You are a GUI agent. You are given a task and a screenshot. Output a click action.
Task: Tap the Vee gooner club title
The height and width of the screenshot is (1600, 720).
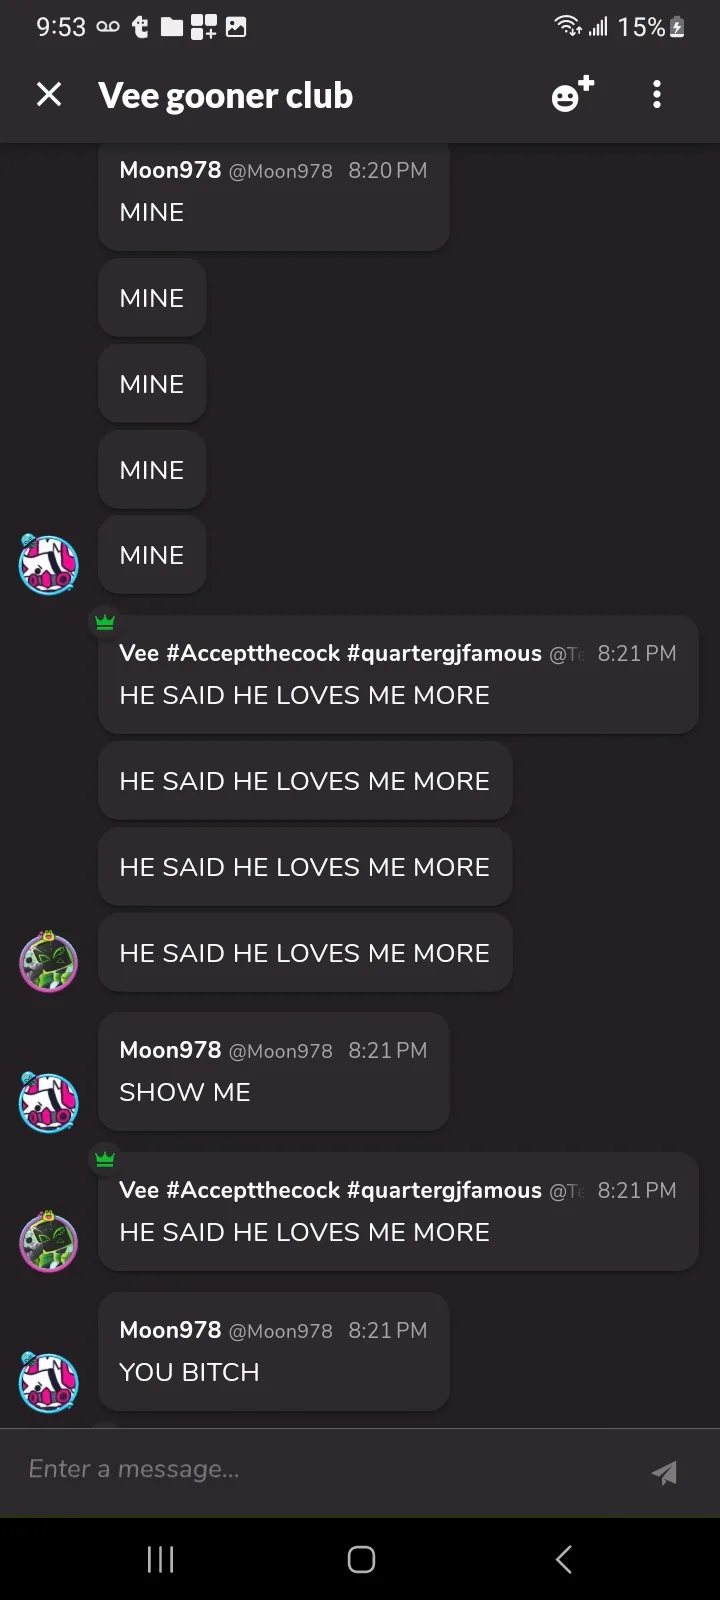tap(226, 96)
